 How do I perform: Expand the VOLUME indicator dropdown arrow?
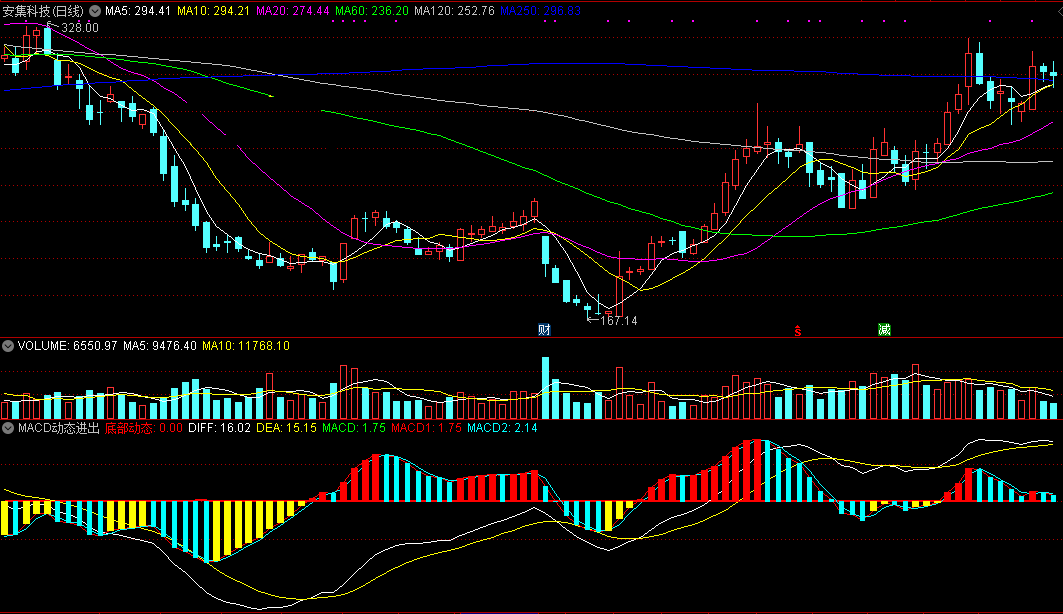pyautogui.click(x=7, y=346)
